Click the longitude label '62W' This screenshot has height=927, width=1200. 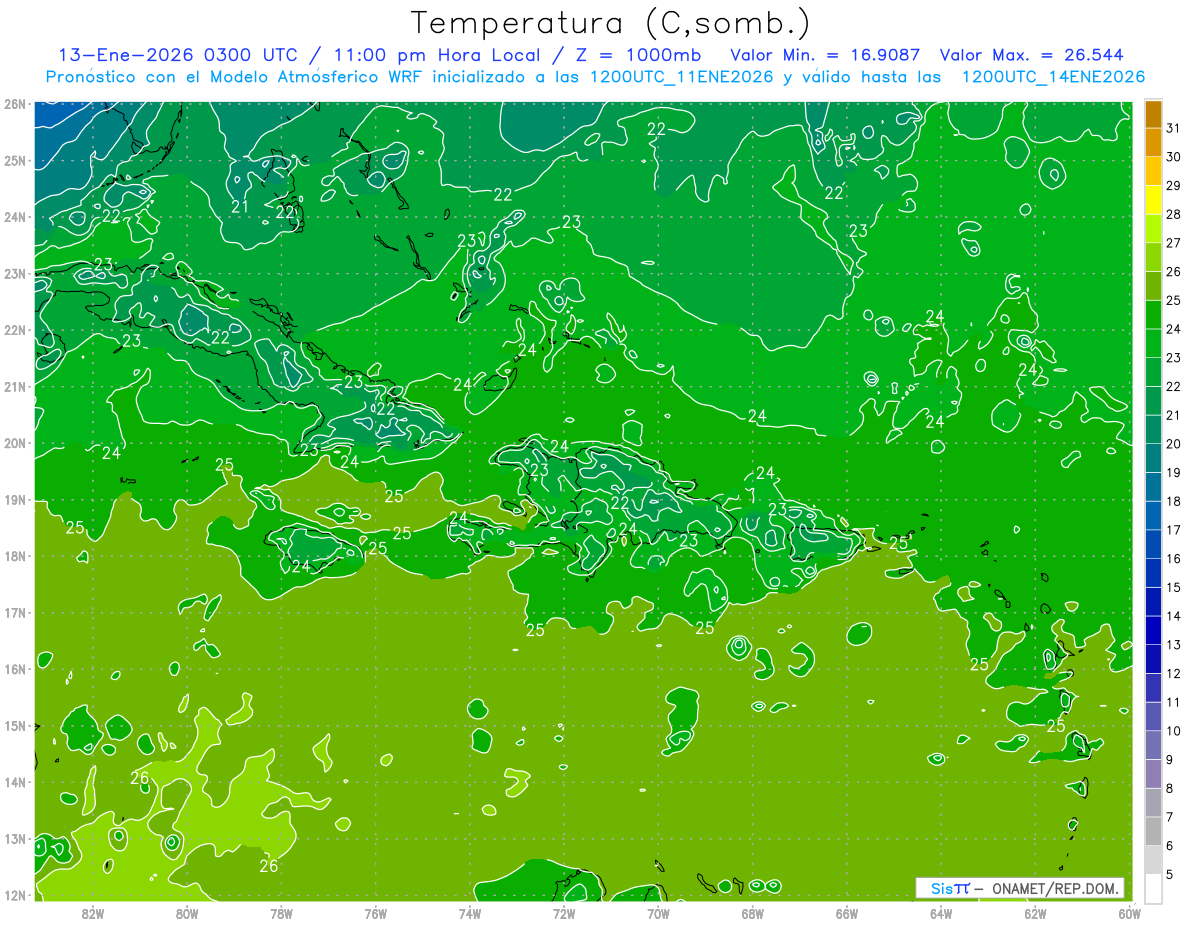[1035, 913]
